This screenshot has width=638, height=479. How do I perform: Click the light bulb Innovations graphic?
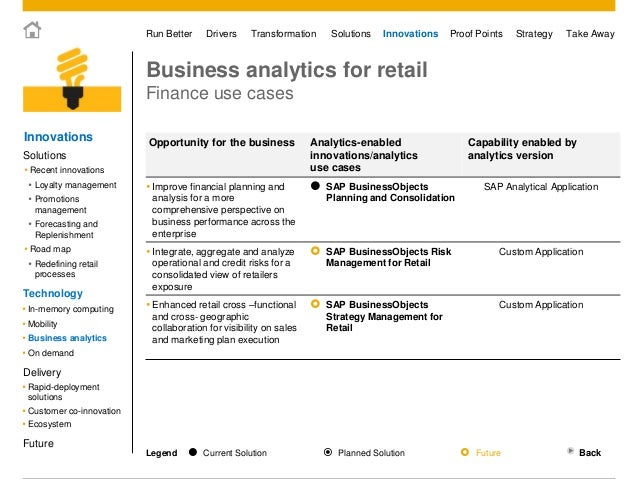tap(72, 80)
